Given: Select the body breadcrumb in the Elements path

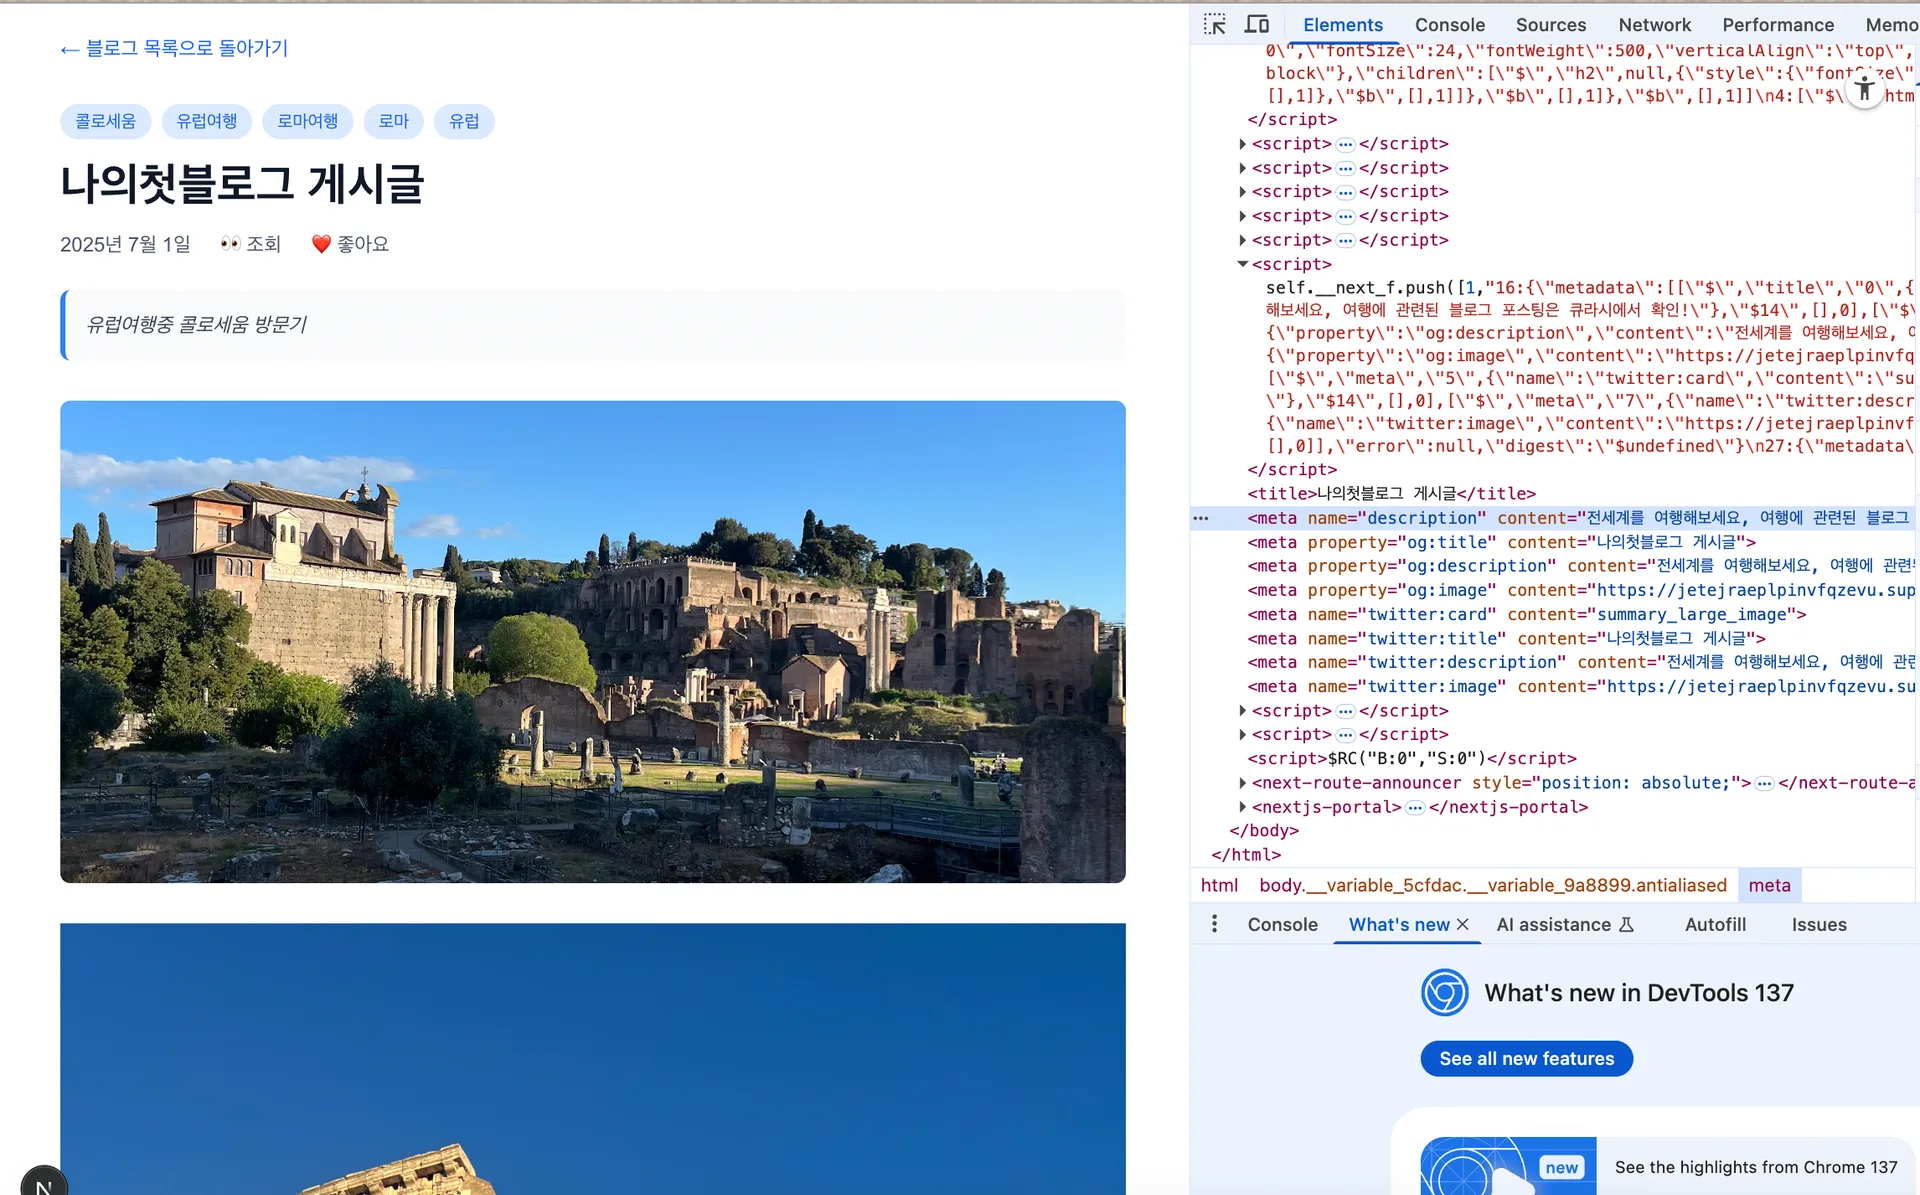Looking at the screenshot, I should [x=1492, y=885].
